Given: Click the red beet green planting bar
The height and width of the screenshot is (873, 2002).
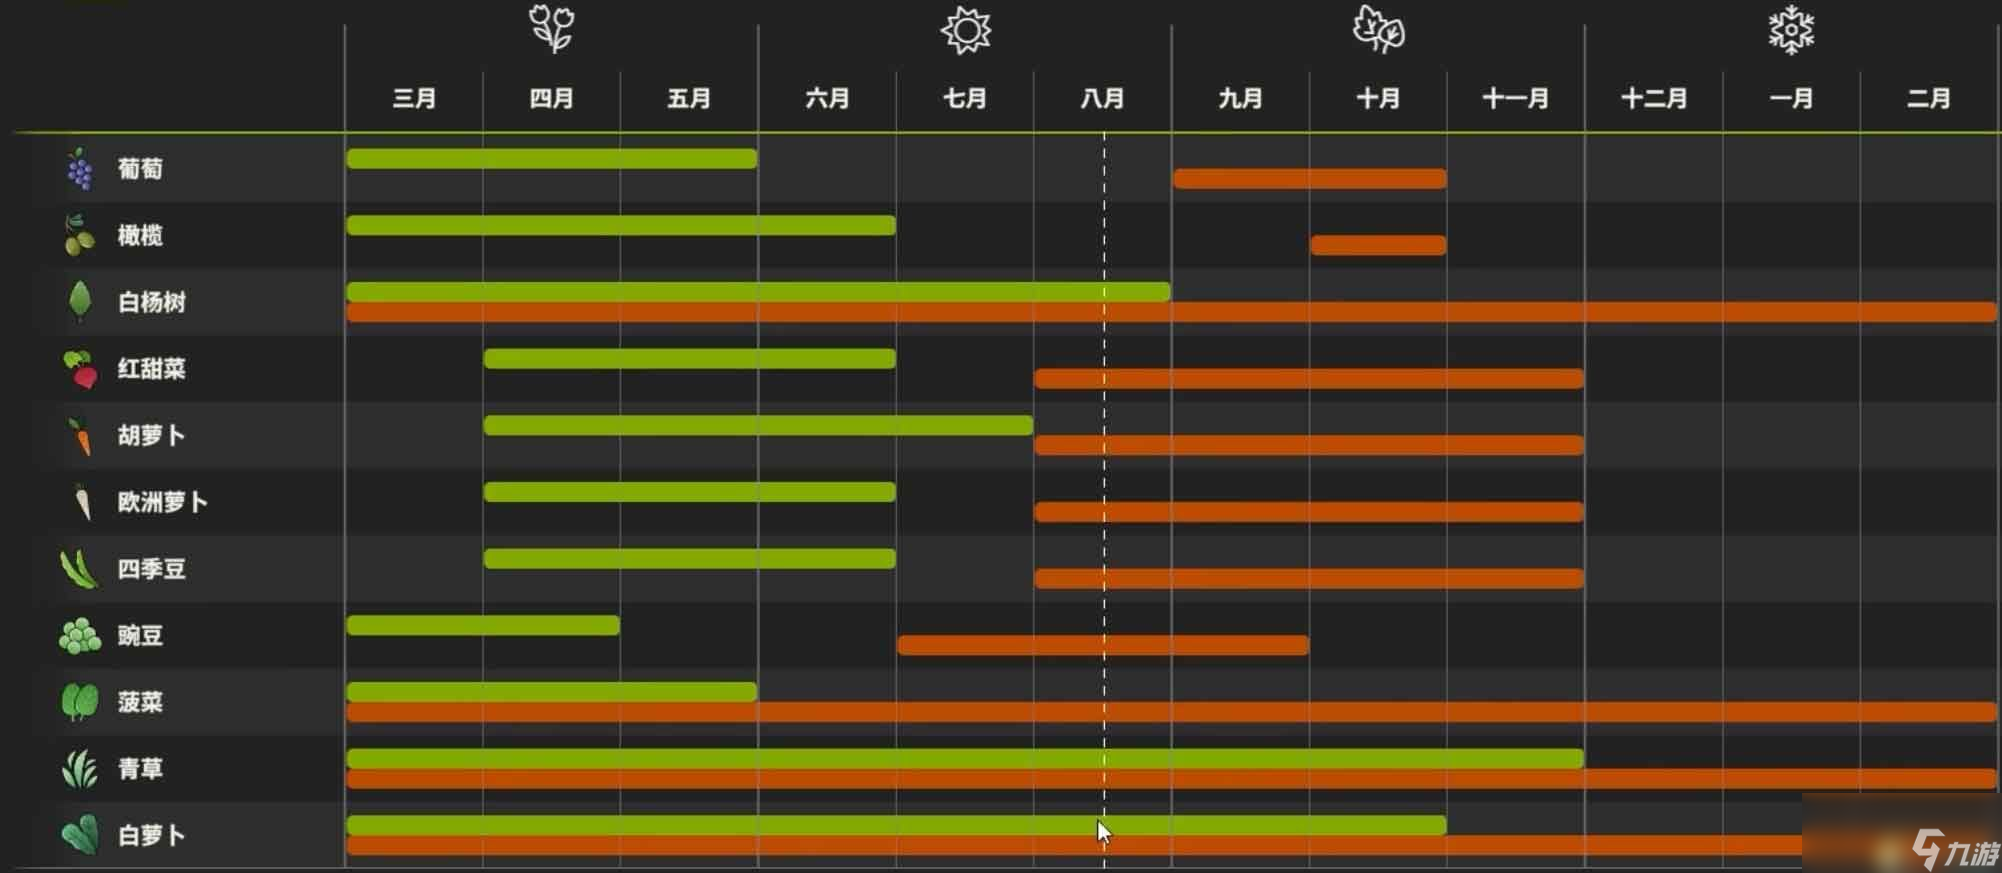Looking at the screenshot, I should [690, 358].
